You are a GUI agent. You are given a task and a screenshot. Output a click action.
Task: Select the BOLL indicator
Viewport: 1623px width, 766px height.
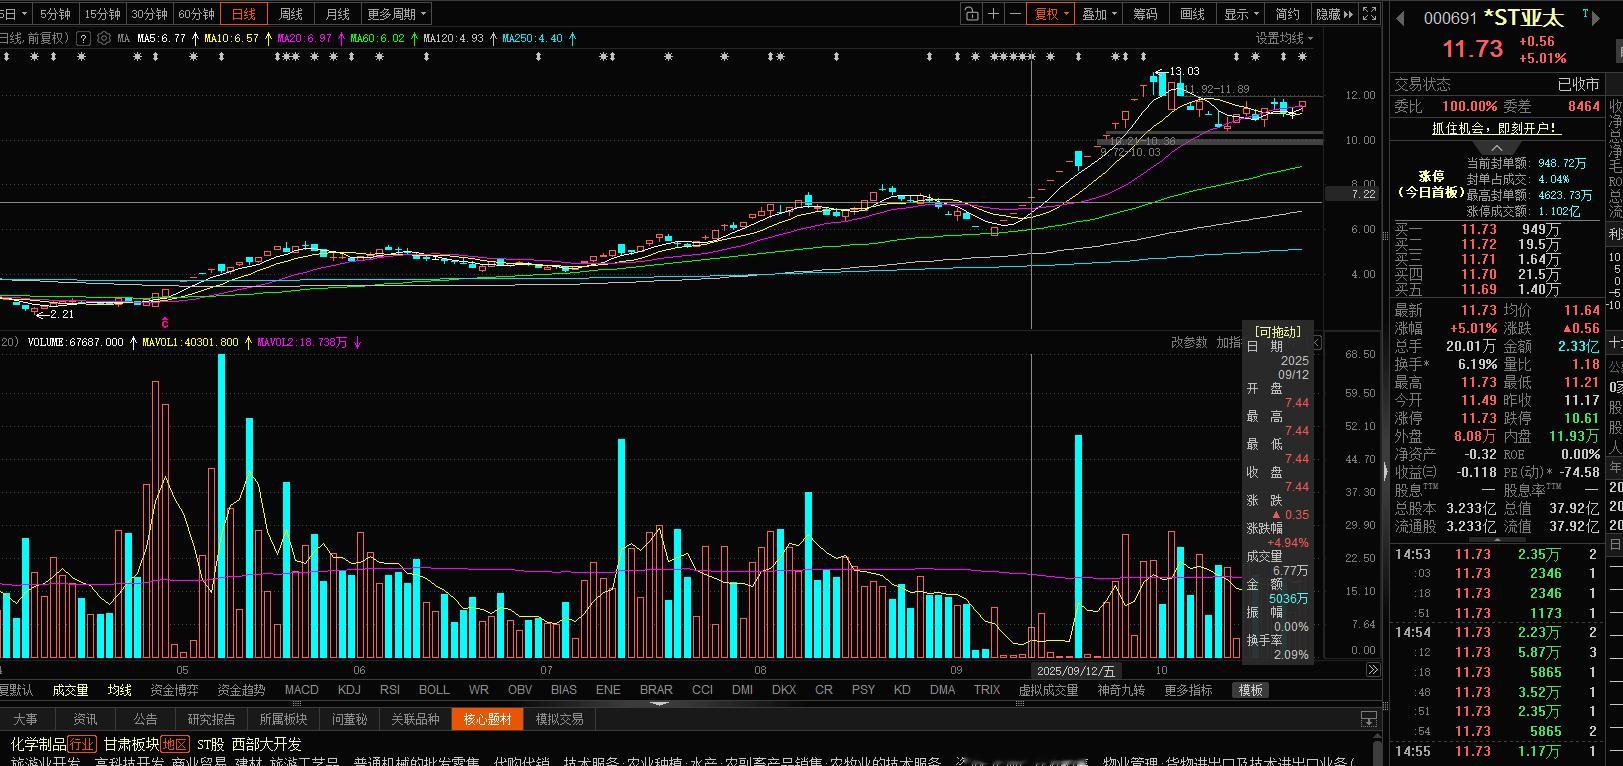(x=434, y=690)
